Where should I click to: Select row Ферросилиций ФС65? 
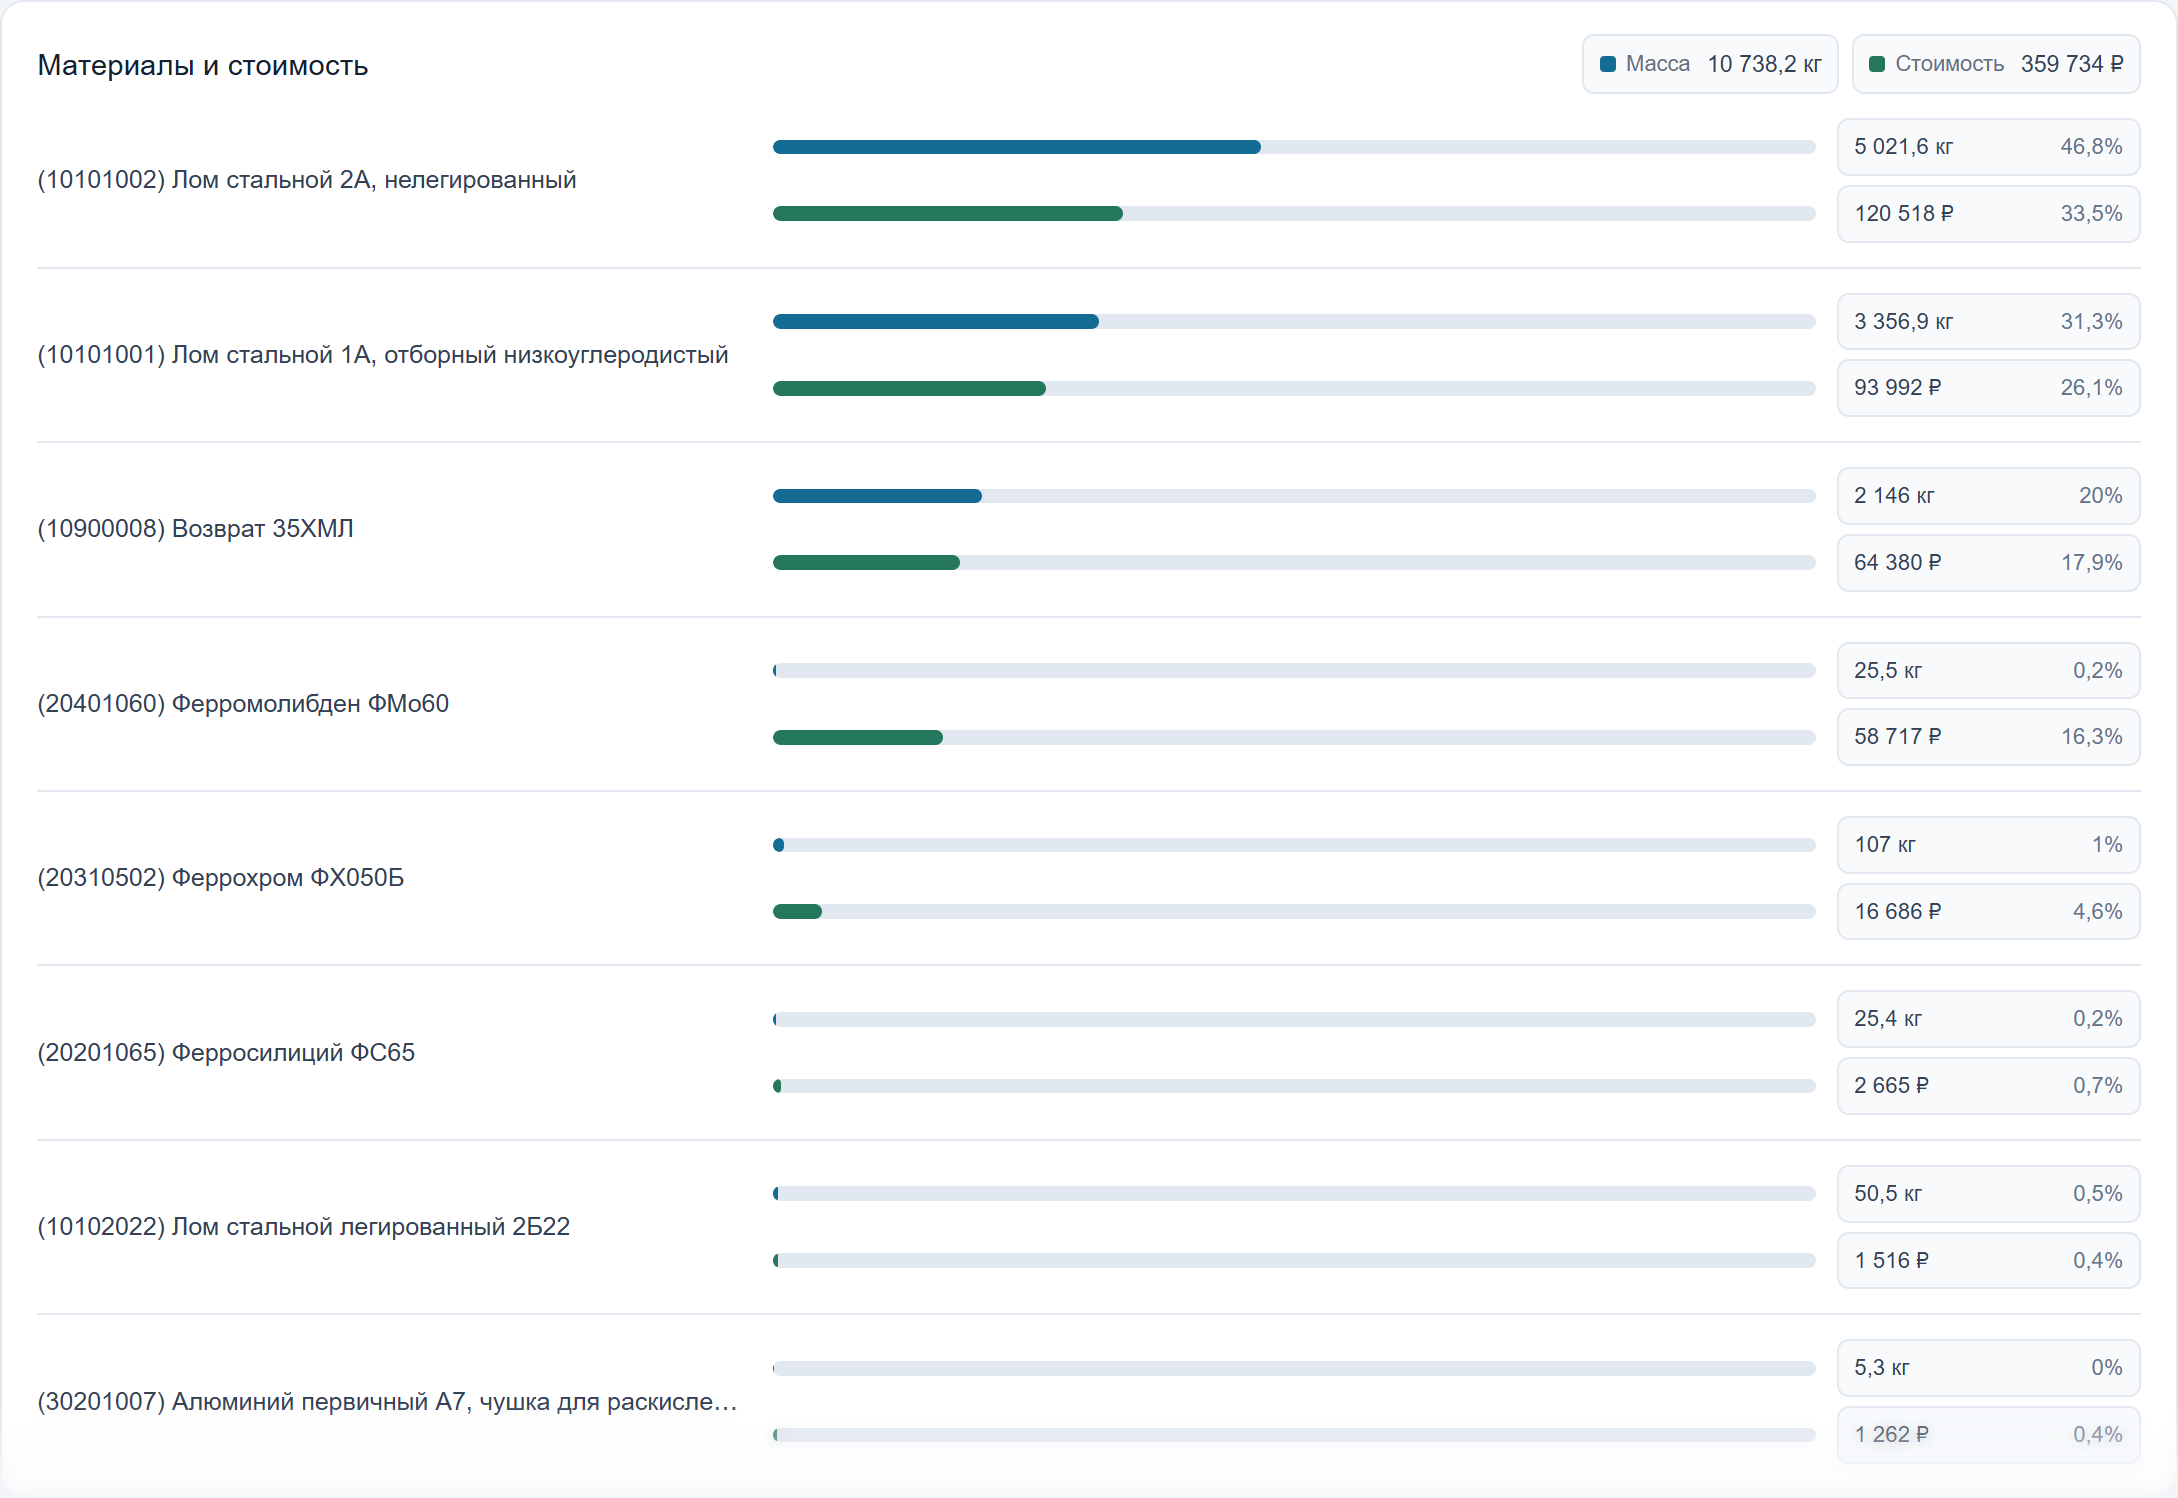1089,1053
